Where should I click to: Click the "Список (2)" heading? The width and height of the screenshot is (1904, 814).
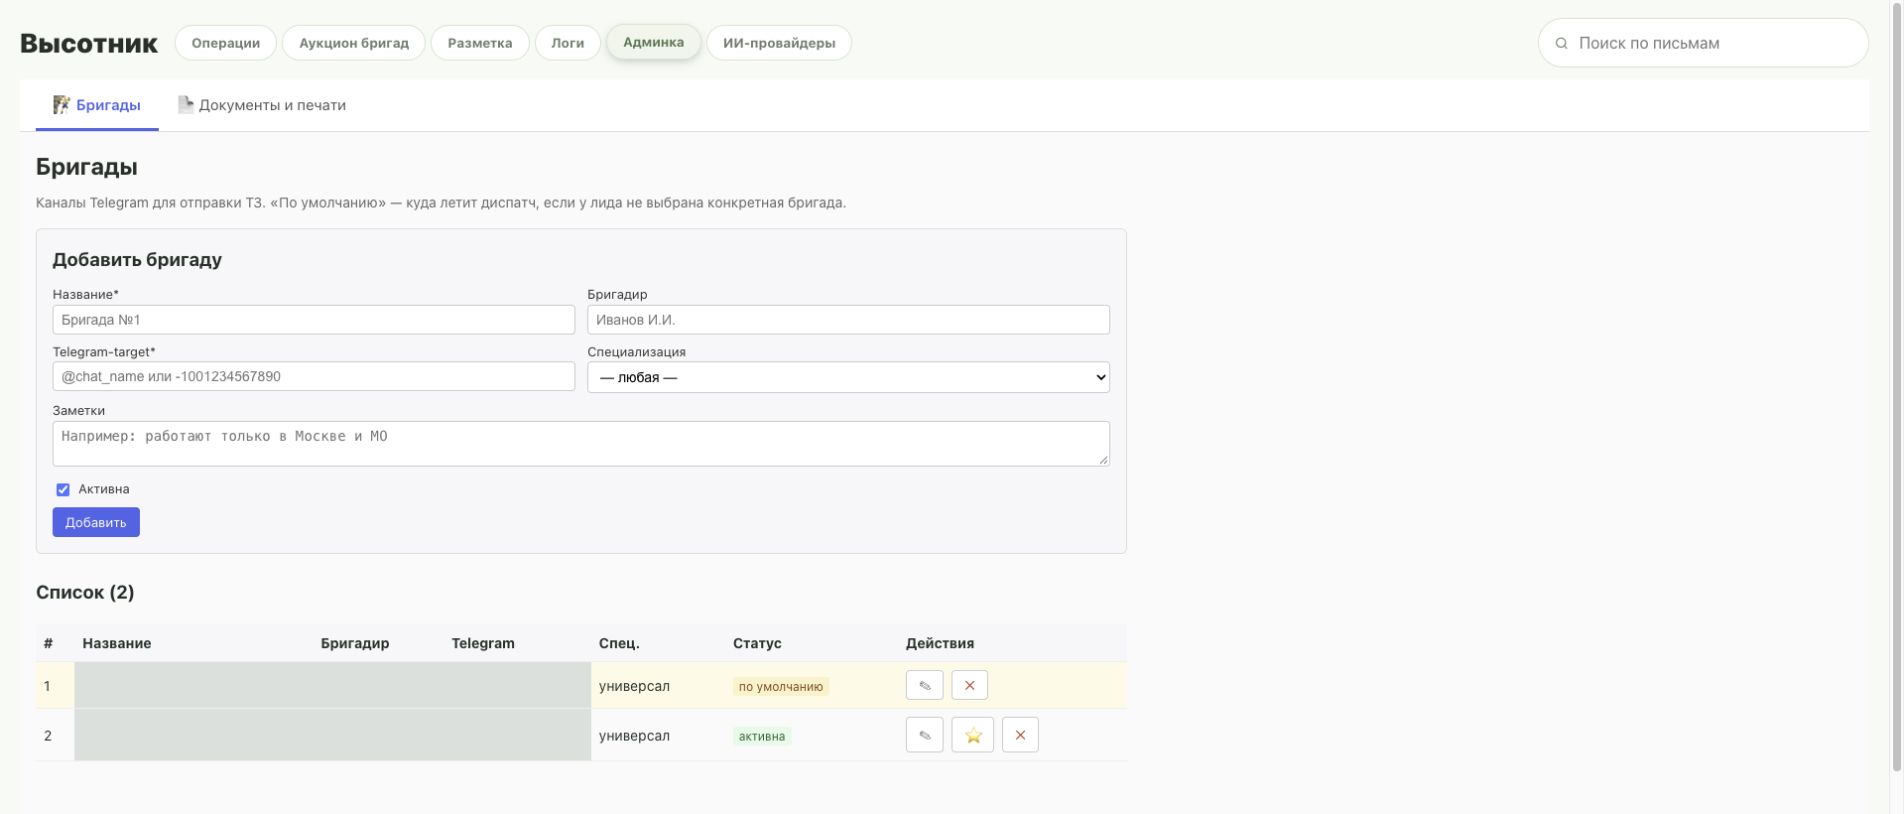(x=85, y=592)
